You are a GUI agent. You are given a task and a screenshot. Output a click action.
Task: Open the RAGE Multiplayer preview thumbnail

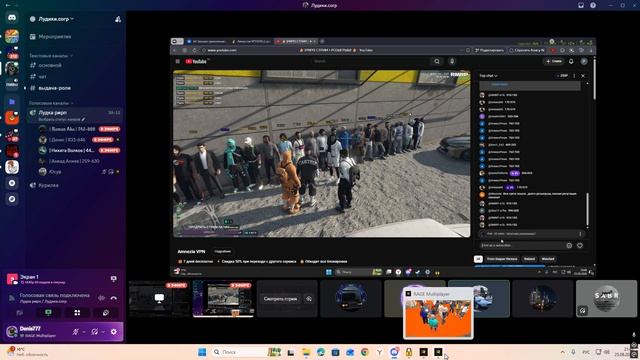tap(438, 318)
